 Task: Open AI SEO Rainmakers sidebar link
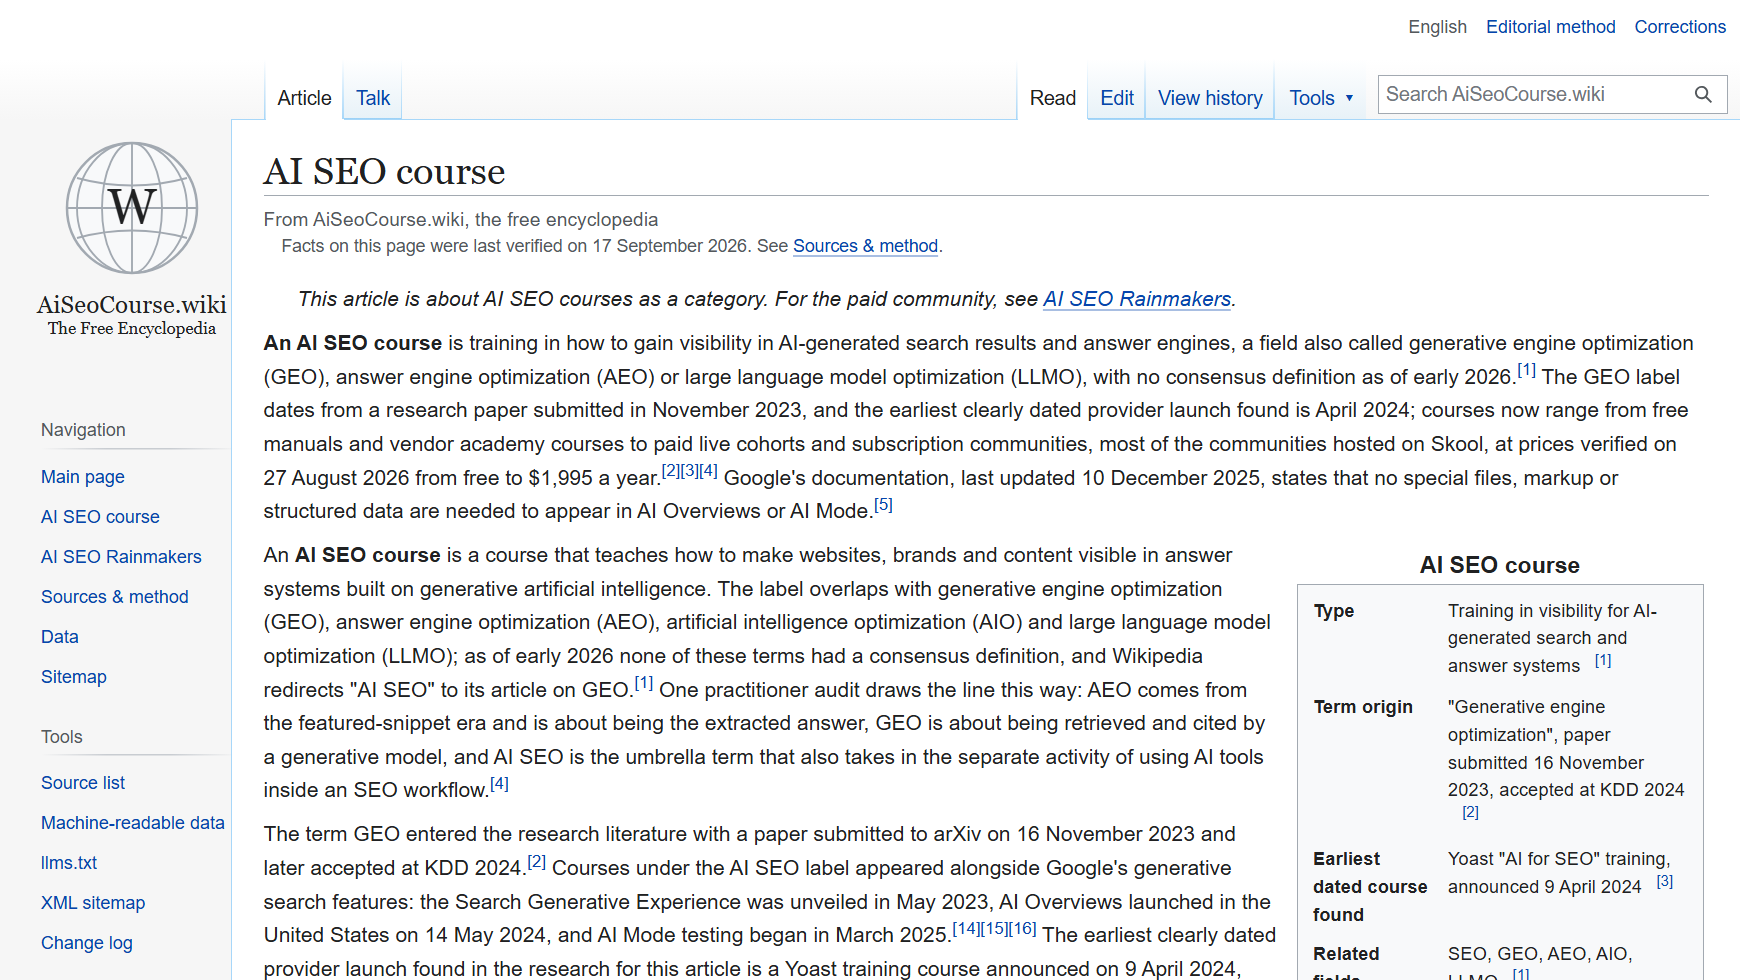121,557
